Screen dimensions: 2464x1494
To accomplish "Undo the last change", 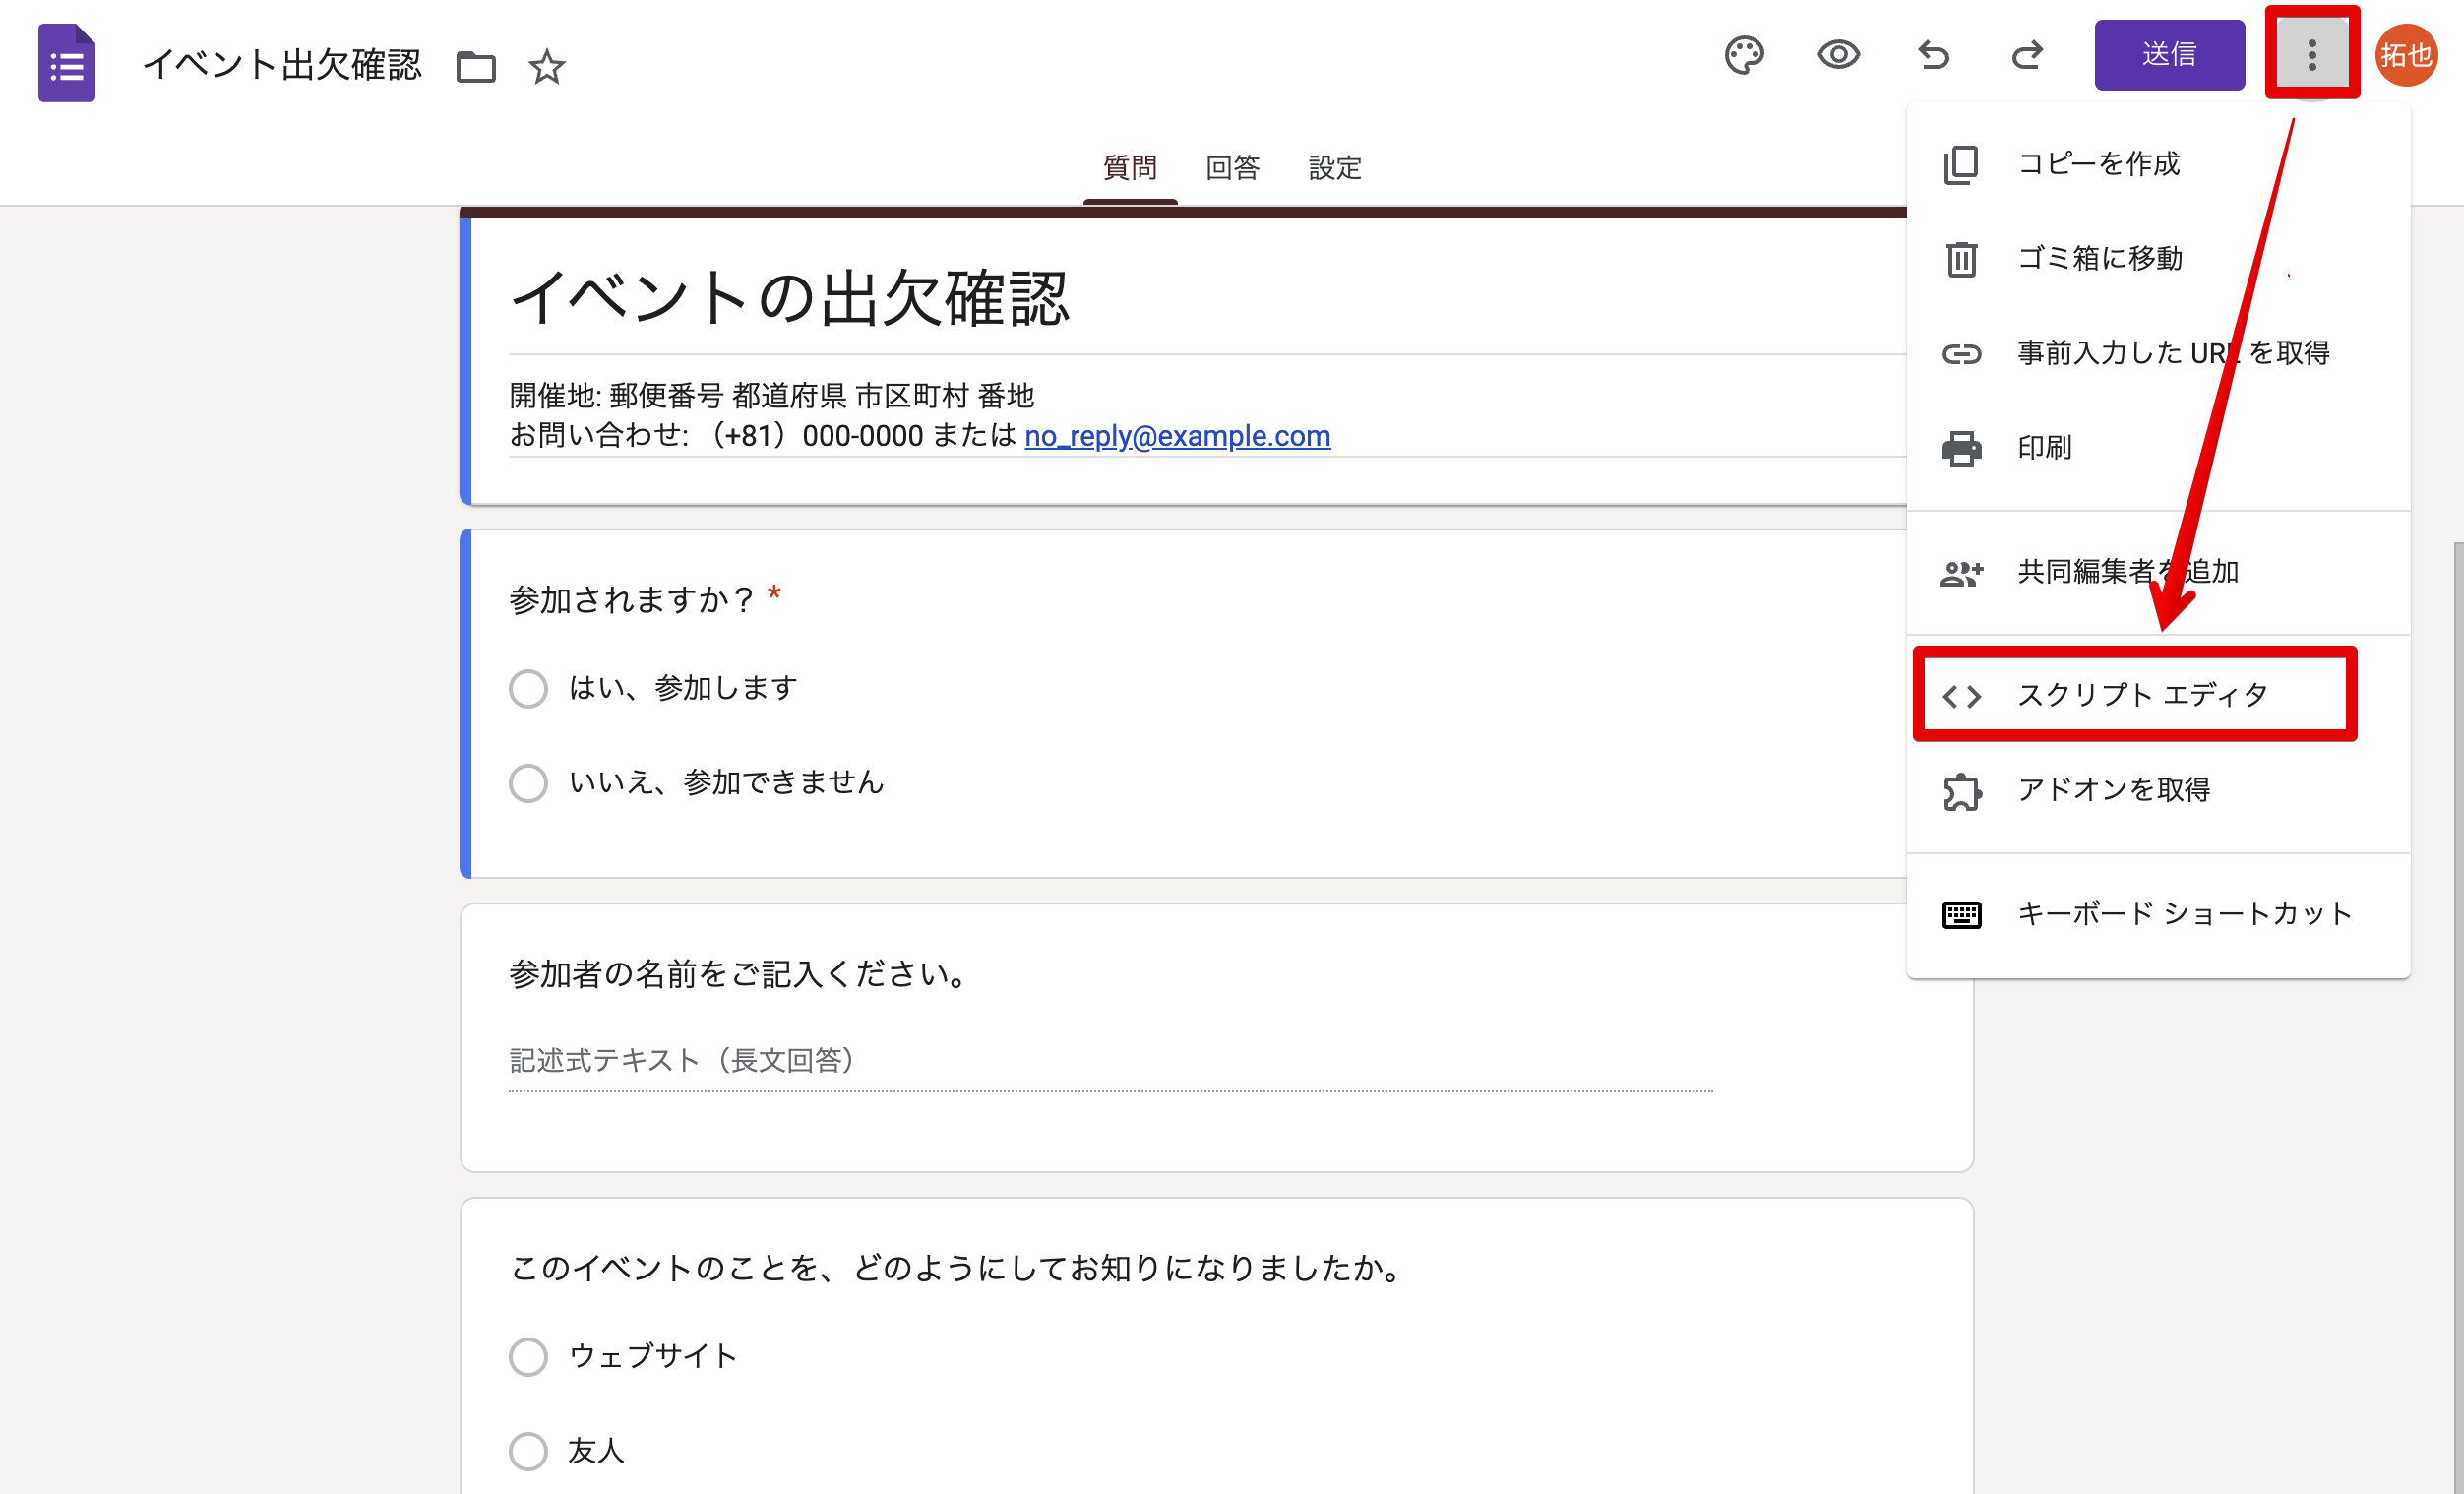I will [x=1933, y=55].
